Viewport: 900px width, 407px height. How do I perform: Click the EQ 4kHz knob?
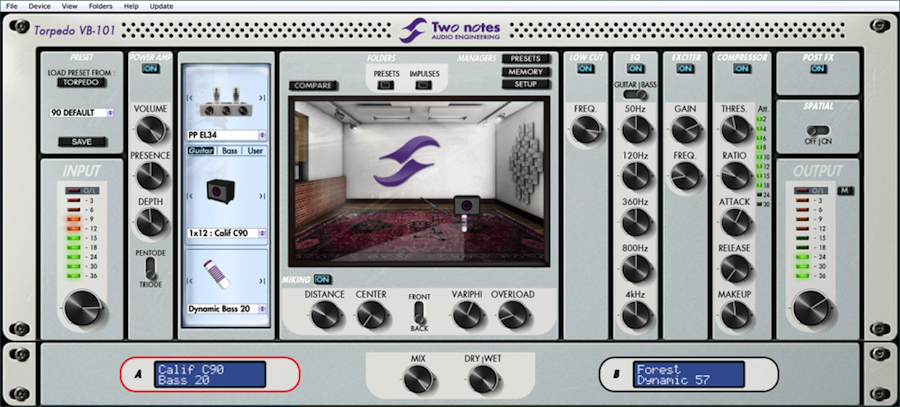coord(635,316)
